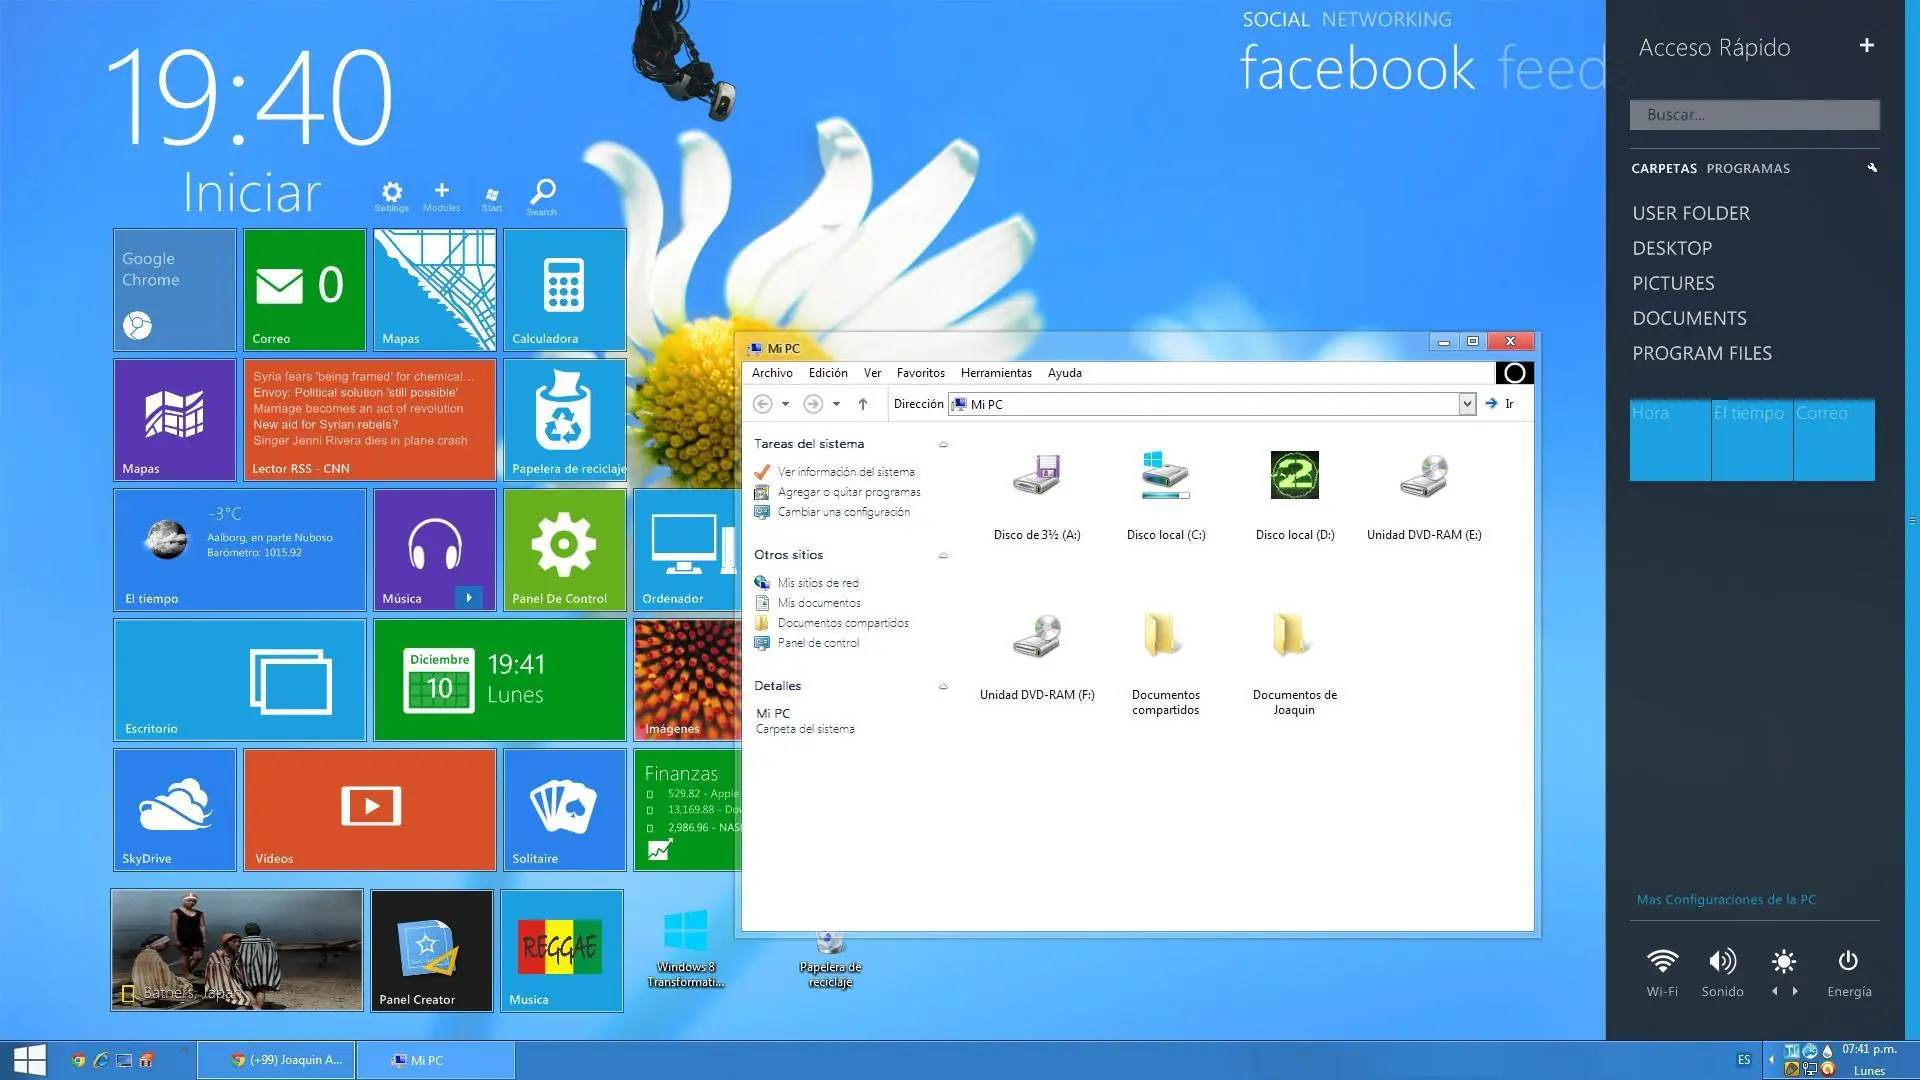Open the Favoritos menu
The image size is (1920, 1080).
pyautogui.click(x=920, y=373)
